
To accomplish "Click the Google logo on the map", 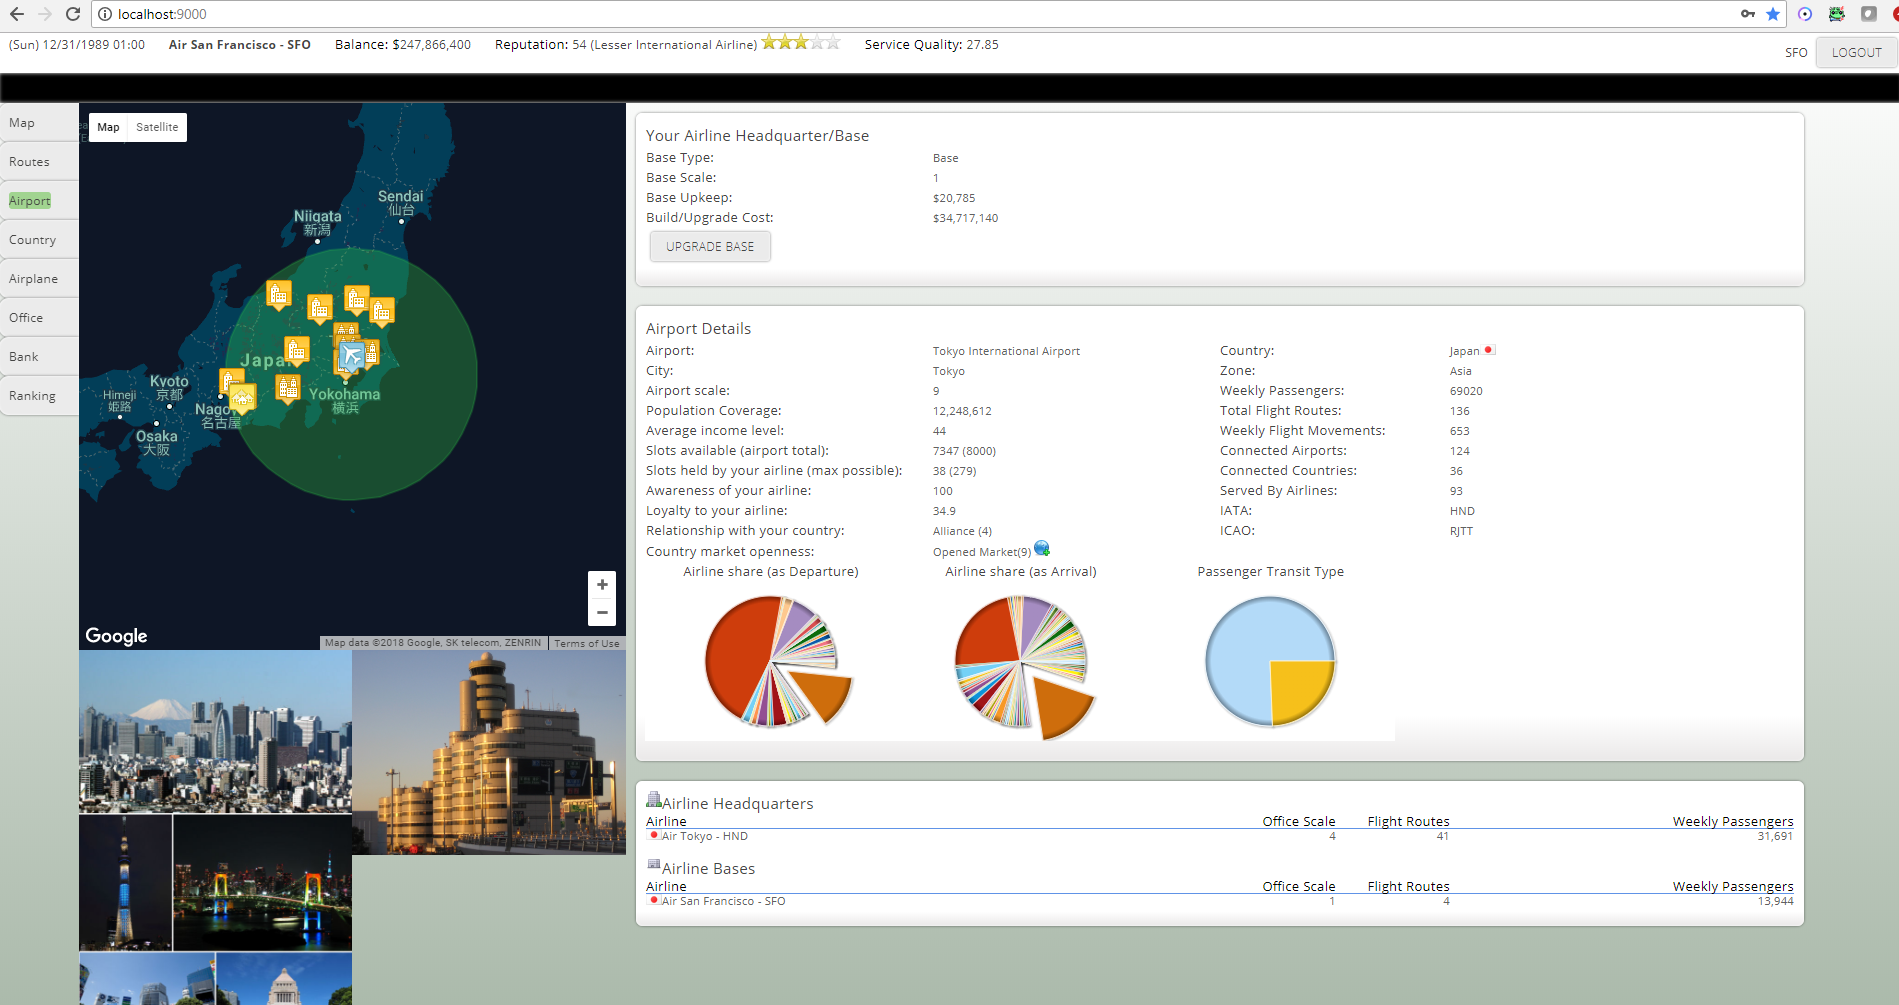I will pos(116,636).
